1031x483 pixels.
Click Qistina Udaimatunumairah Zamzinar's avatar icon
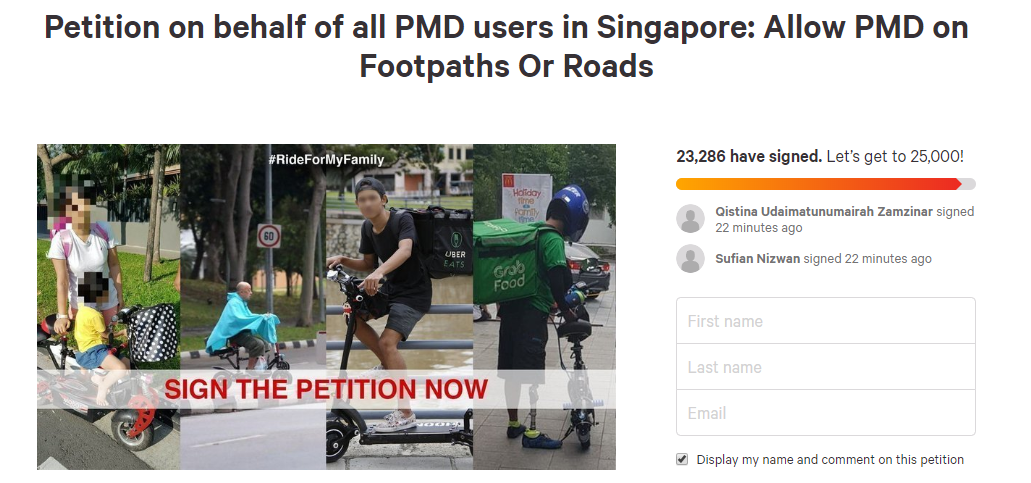(x=690, y=219)
